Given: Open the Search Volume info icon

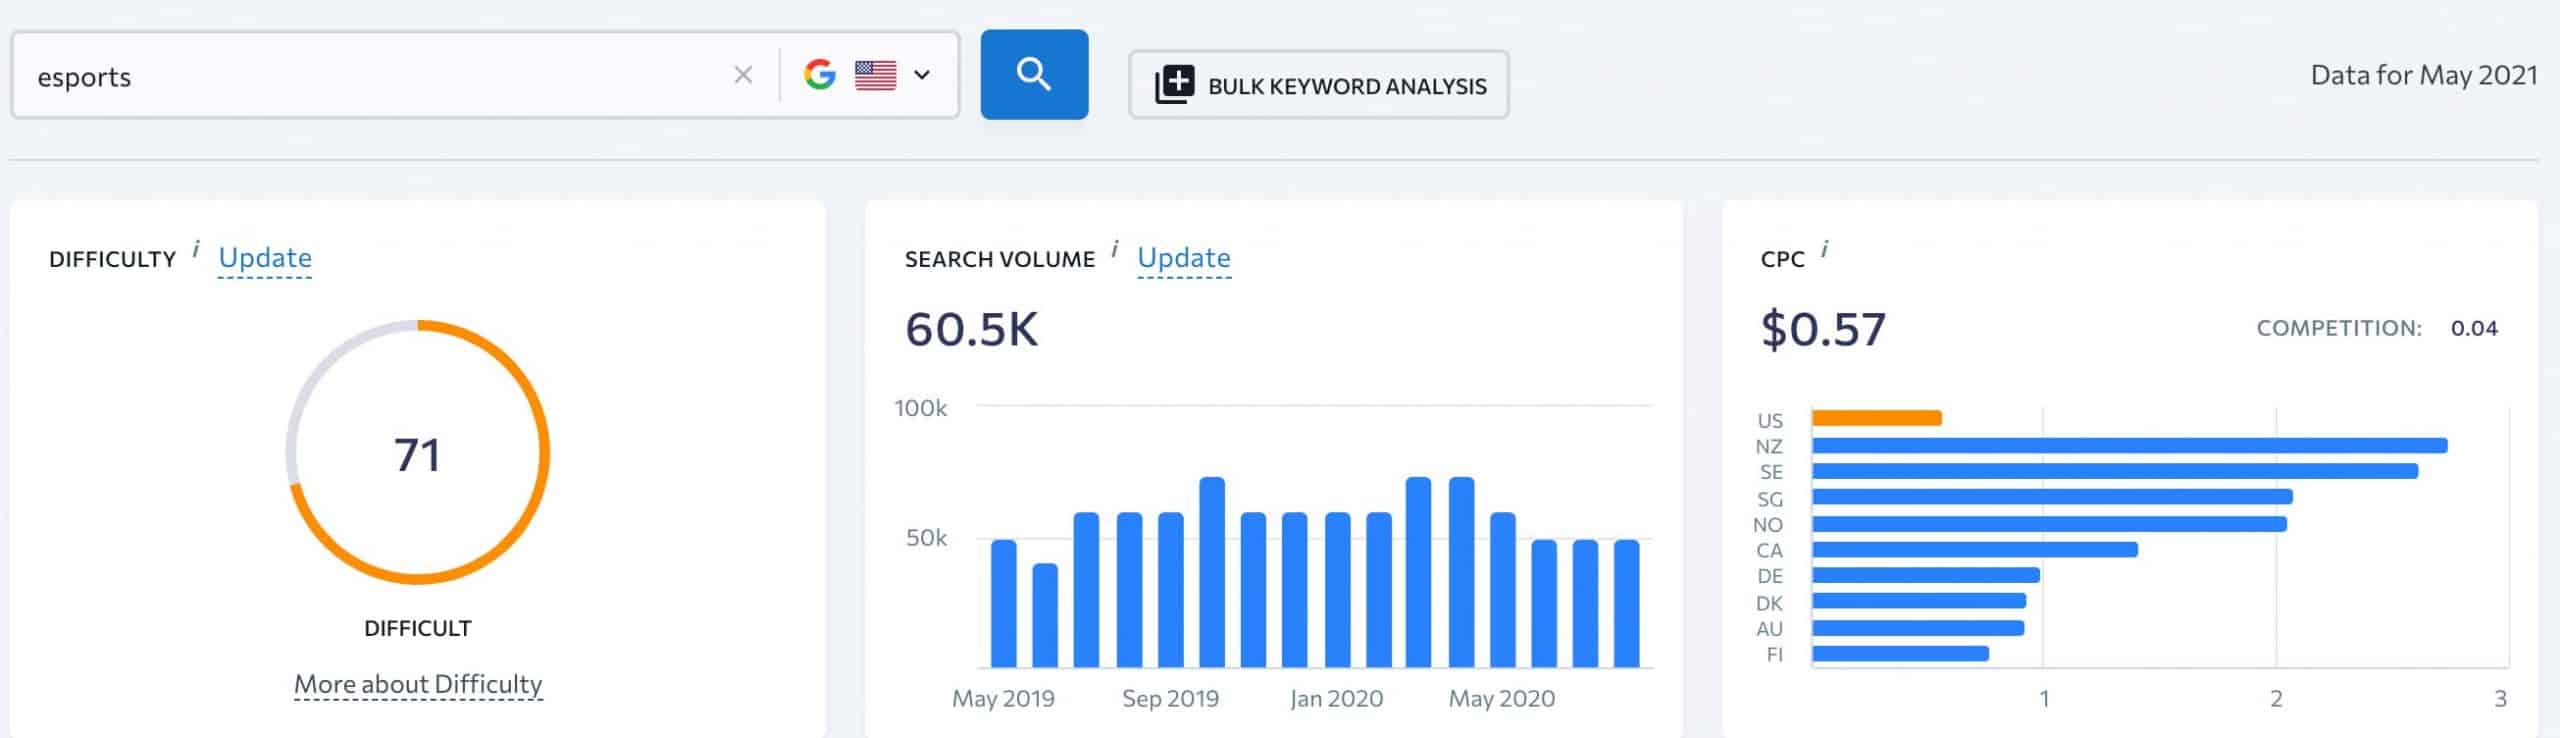Looking at the screenshot, I should click(1115, 248).
